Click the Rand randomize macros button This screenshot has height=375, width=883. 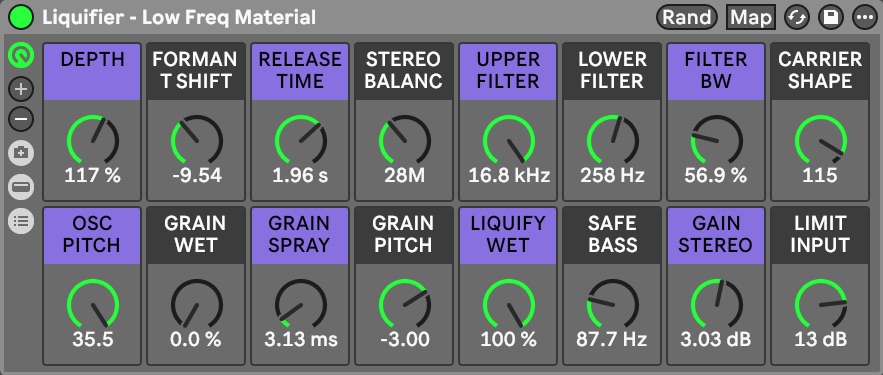686,17
